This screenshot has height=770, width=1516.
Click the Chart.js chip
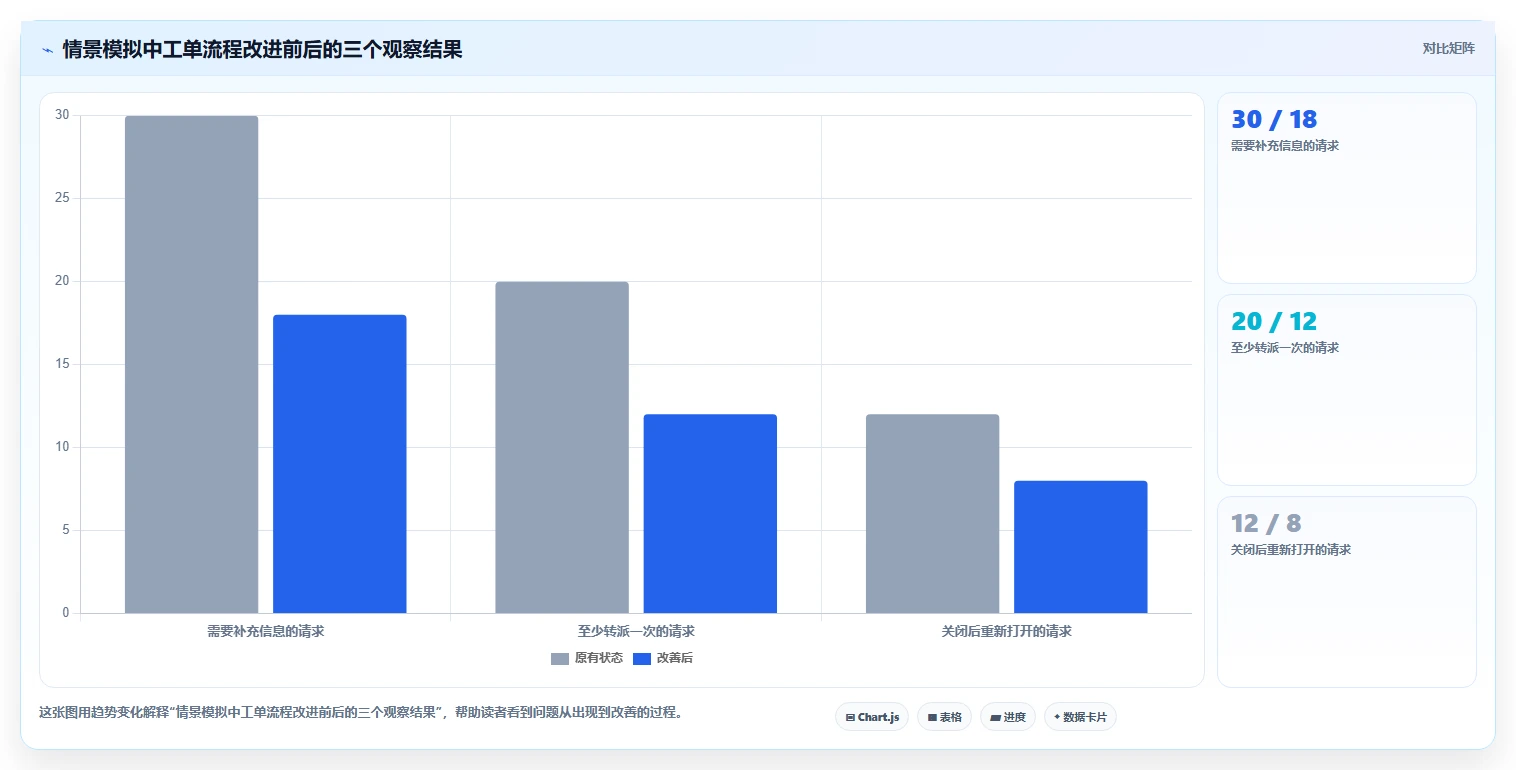(x=872, y=717)
